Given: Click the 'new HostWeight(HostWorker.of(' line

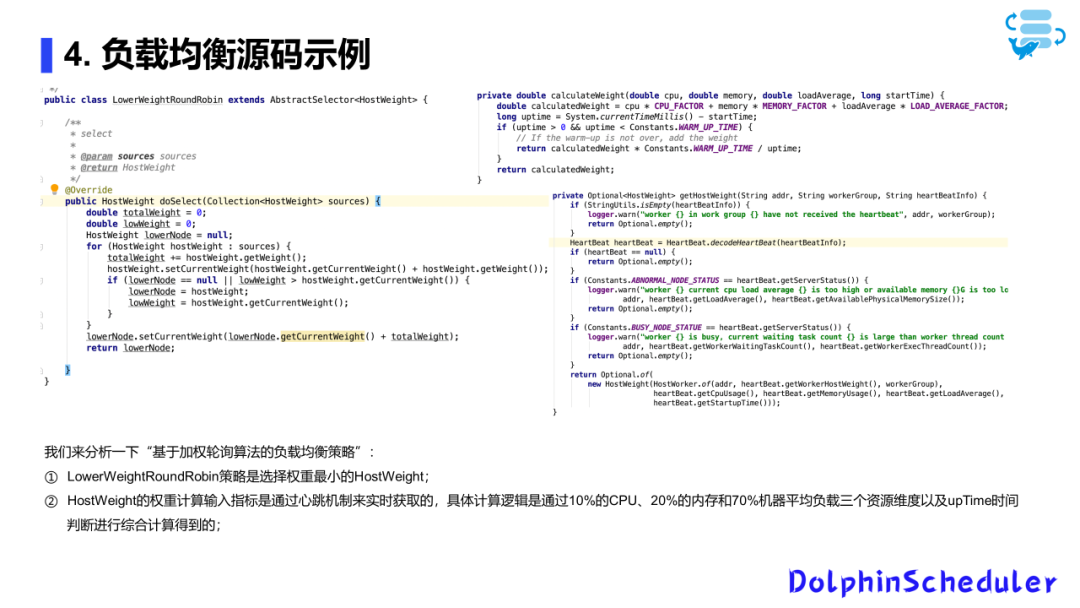Looking at the screenshot, I should click(765, 384).
